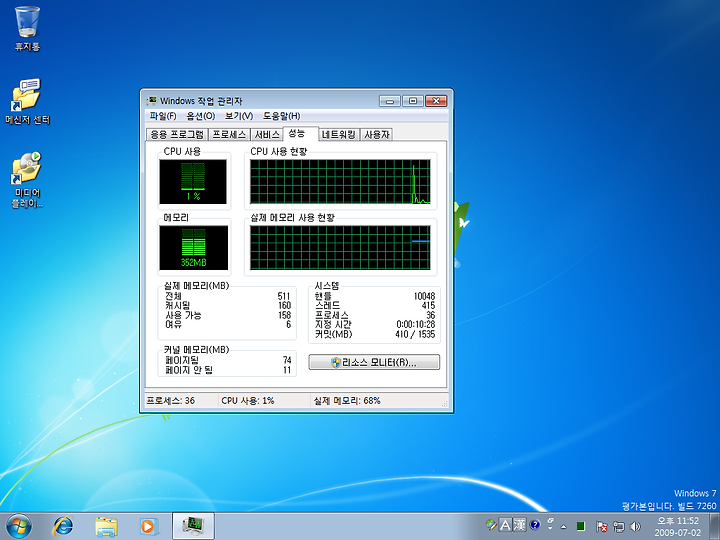Click the 페이징됨 value 74
Image resolution: width=720 pixels, height=540 pixels.
click(x=287, y=360)
